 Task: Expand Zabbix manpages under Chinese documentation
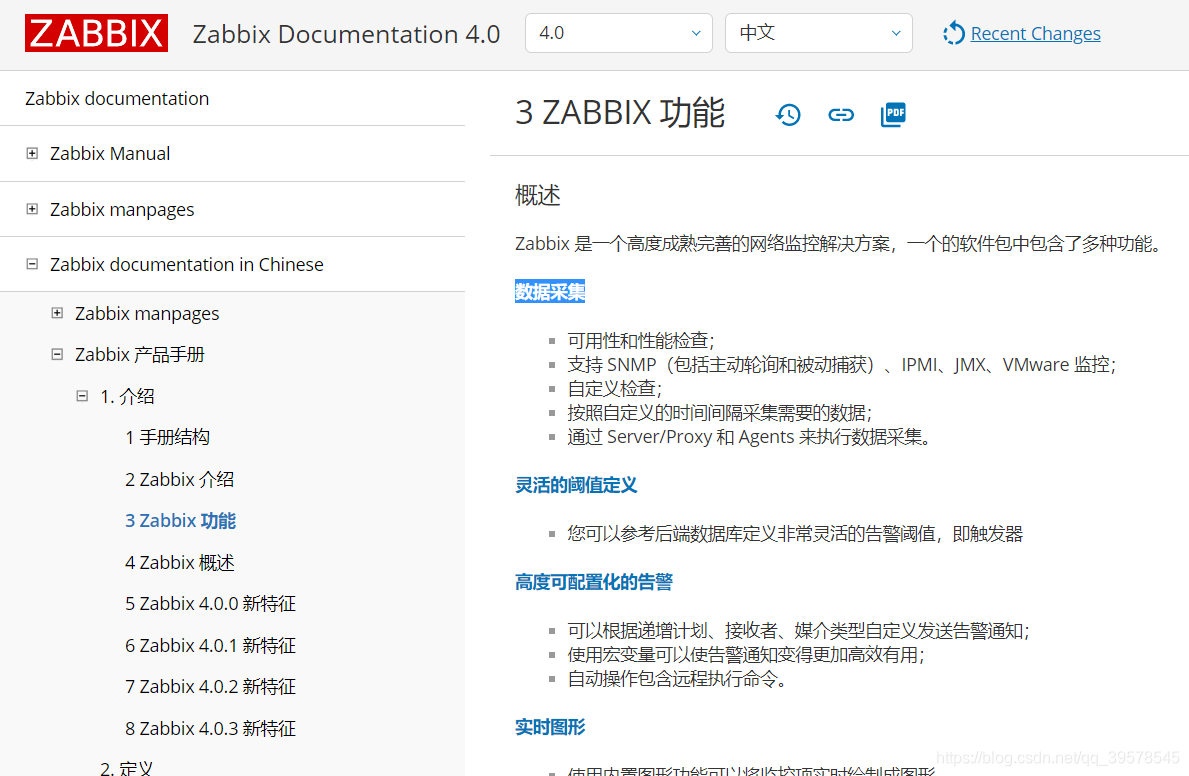click(57, 313)
